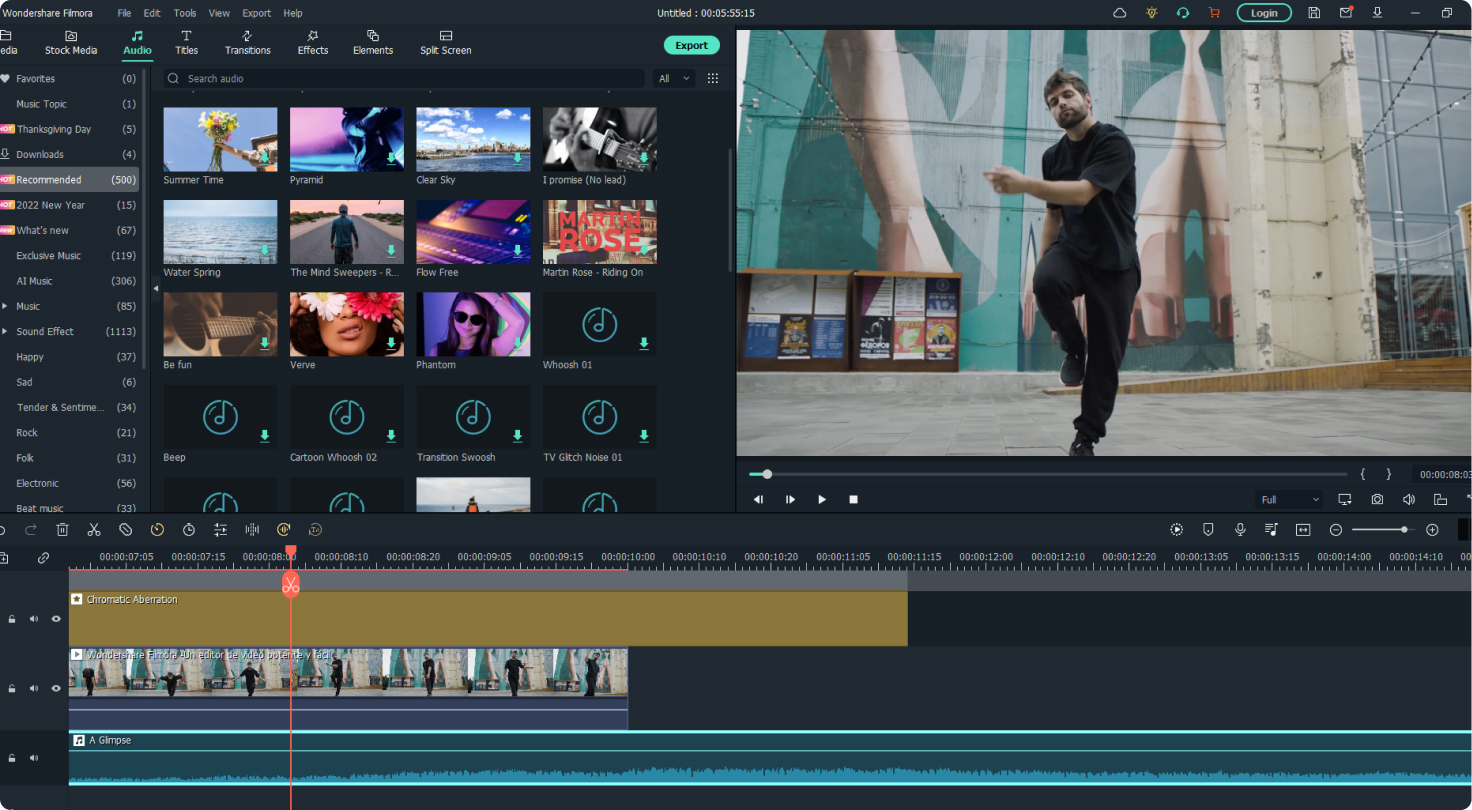The width and height of the screenshot is (1472, 810).
Task: Open the Full preview quality dropdown
Action: 1289,499
